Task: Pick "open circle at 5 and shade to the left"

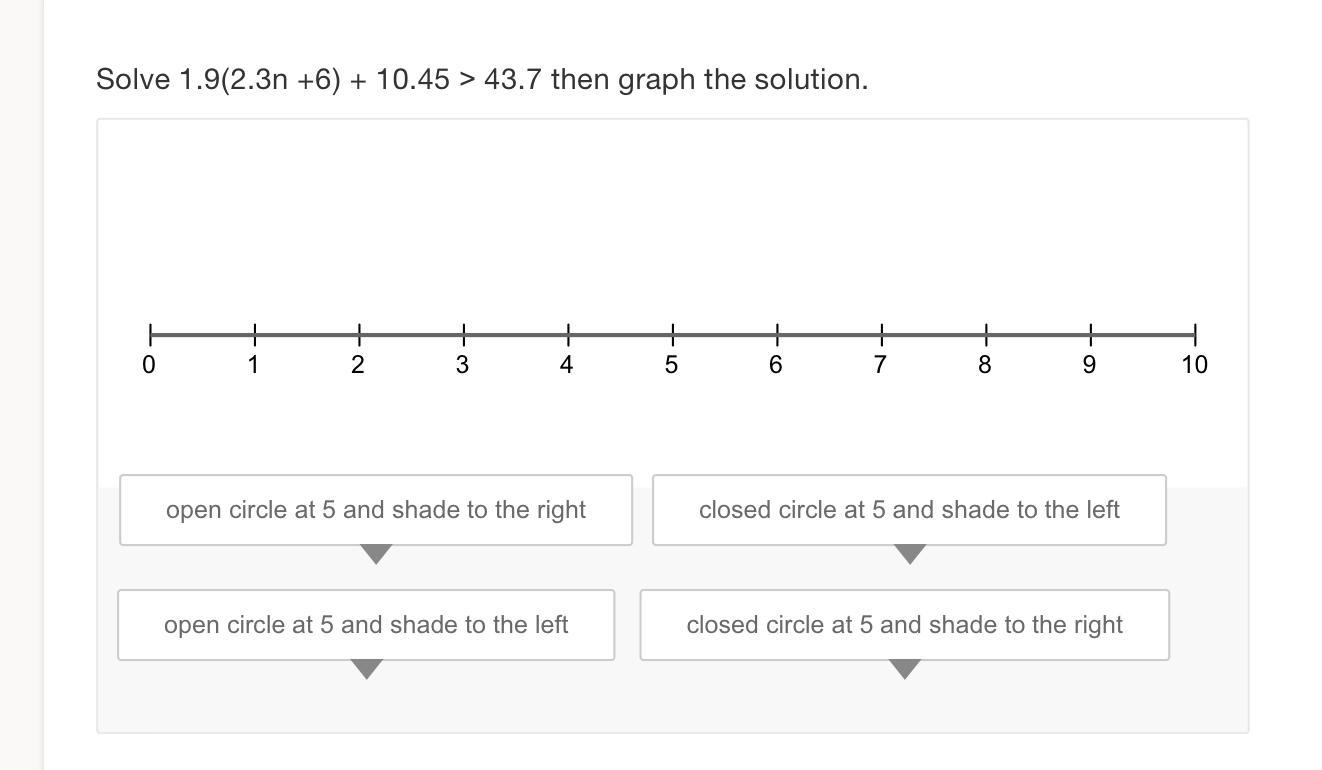Action: [366, 625]
